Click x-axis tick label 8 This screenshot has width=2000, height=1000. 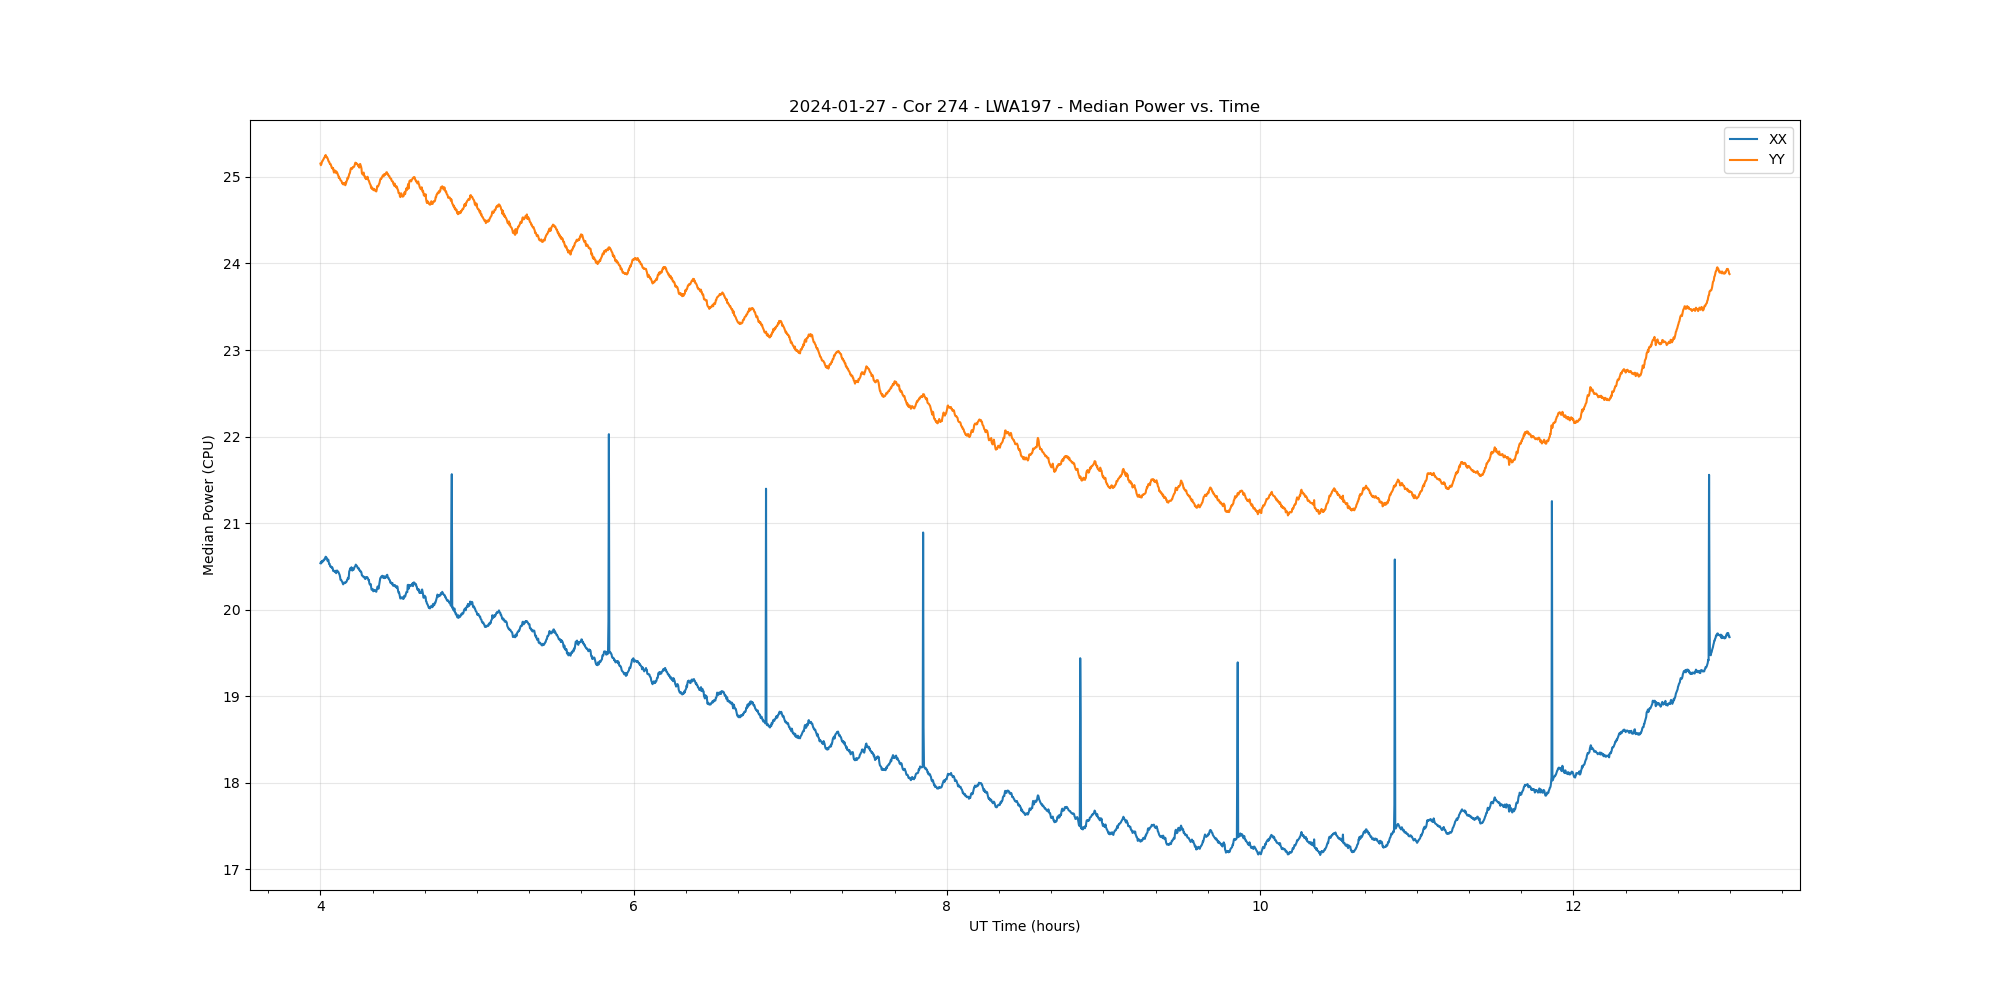click(x=947, y=907)
